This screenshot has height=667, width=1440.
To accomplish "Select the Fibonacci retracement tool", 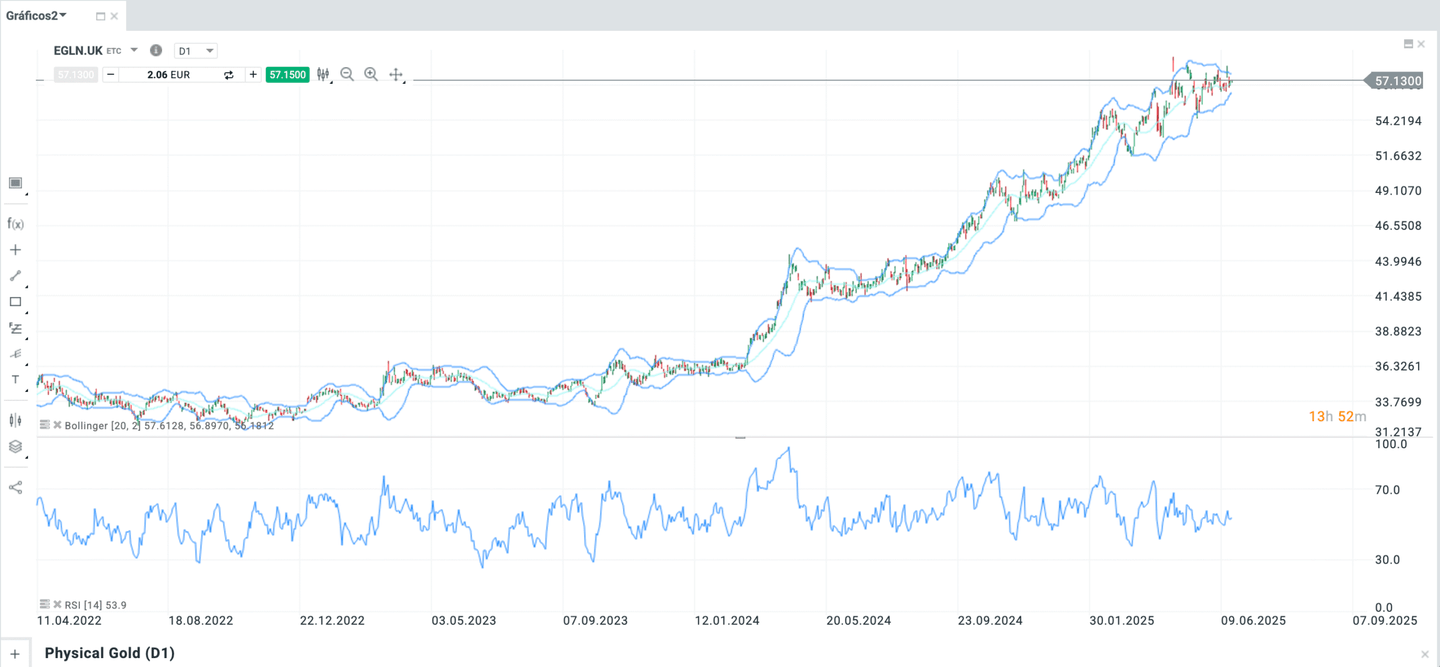I will (x=15, y=328).
